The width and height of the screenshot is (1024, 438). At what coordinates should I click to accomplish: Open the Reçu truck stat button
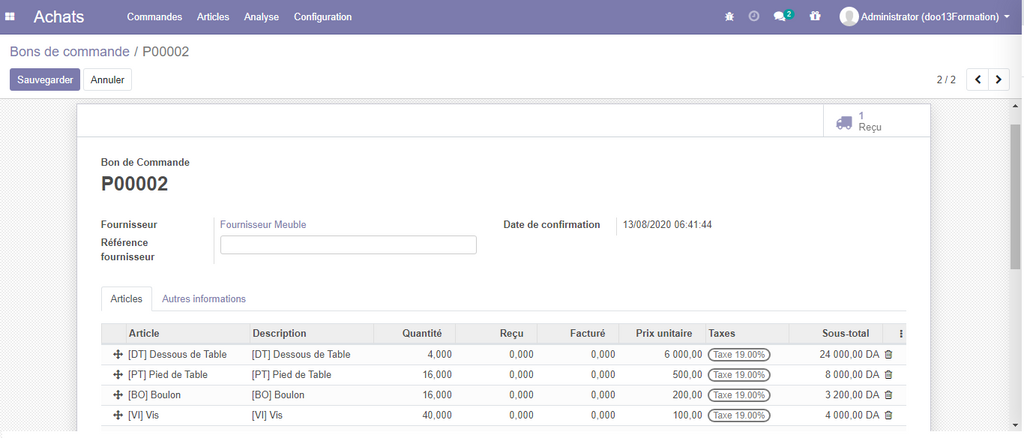pos(860,122)
